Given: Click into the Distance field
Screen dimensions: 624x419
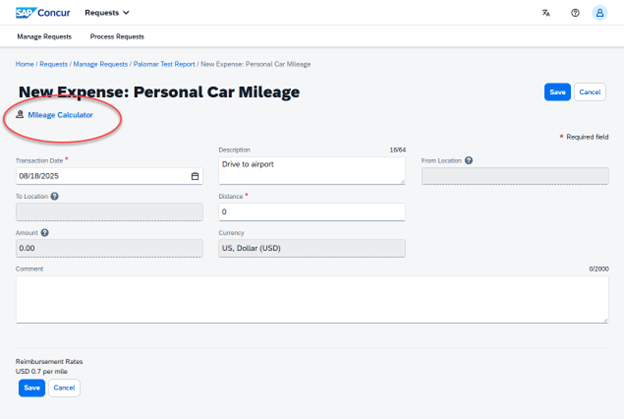Looking at the screenshot, I should coord(312,212).
